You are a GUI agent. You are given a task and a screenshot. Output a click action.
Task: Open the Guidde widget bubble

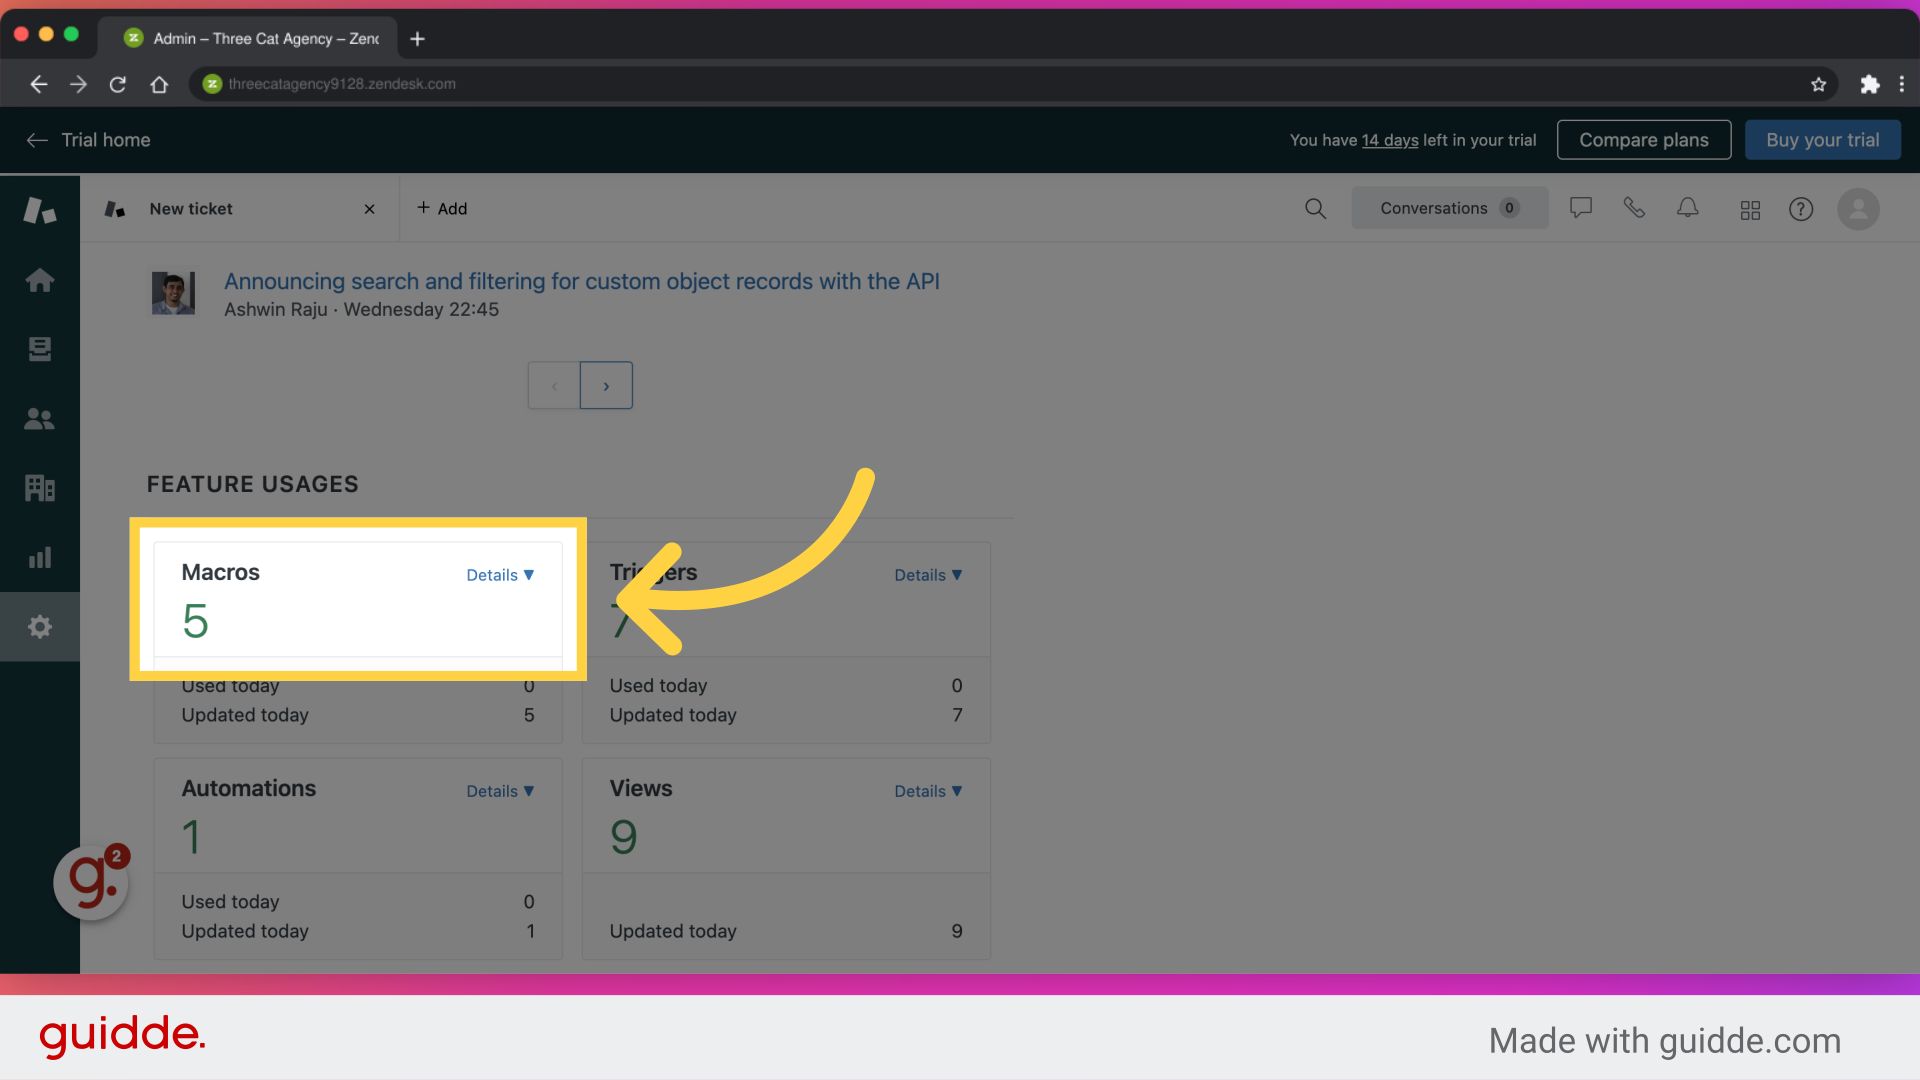[90, 882]
